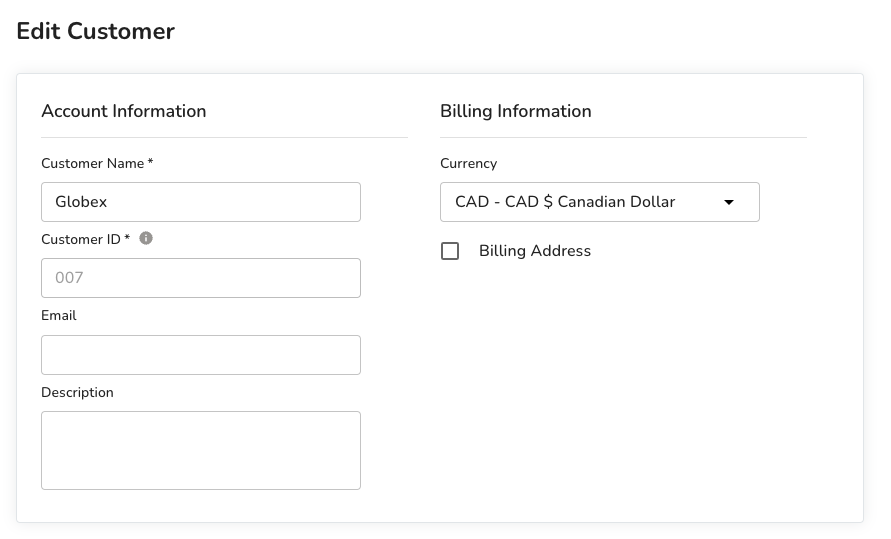Tick the Billing Address checkbox
Viewport: 891px width, 539px height.
[x=450, y=251]
